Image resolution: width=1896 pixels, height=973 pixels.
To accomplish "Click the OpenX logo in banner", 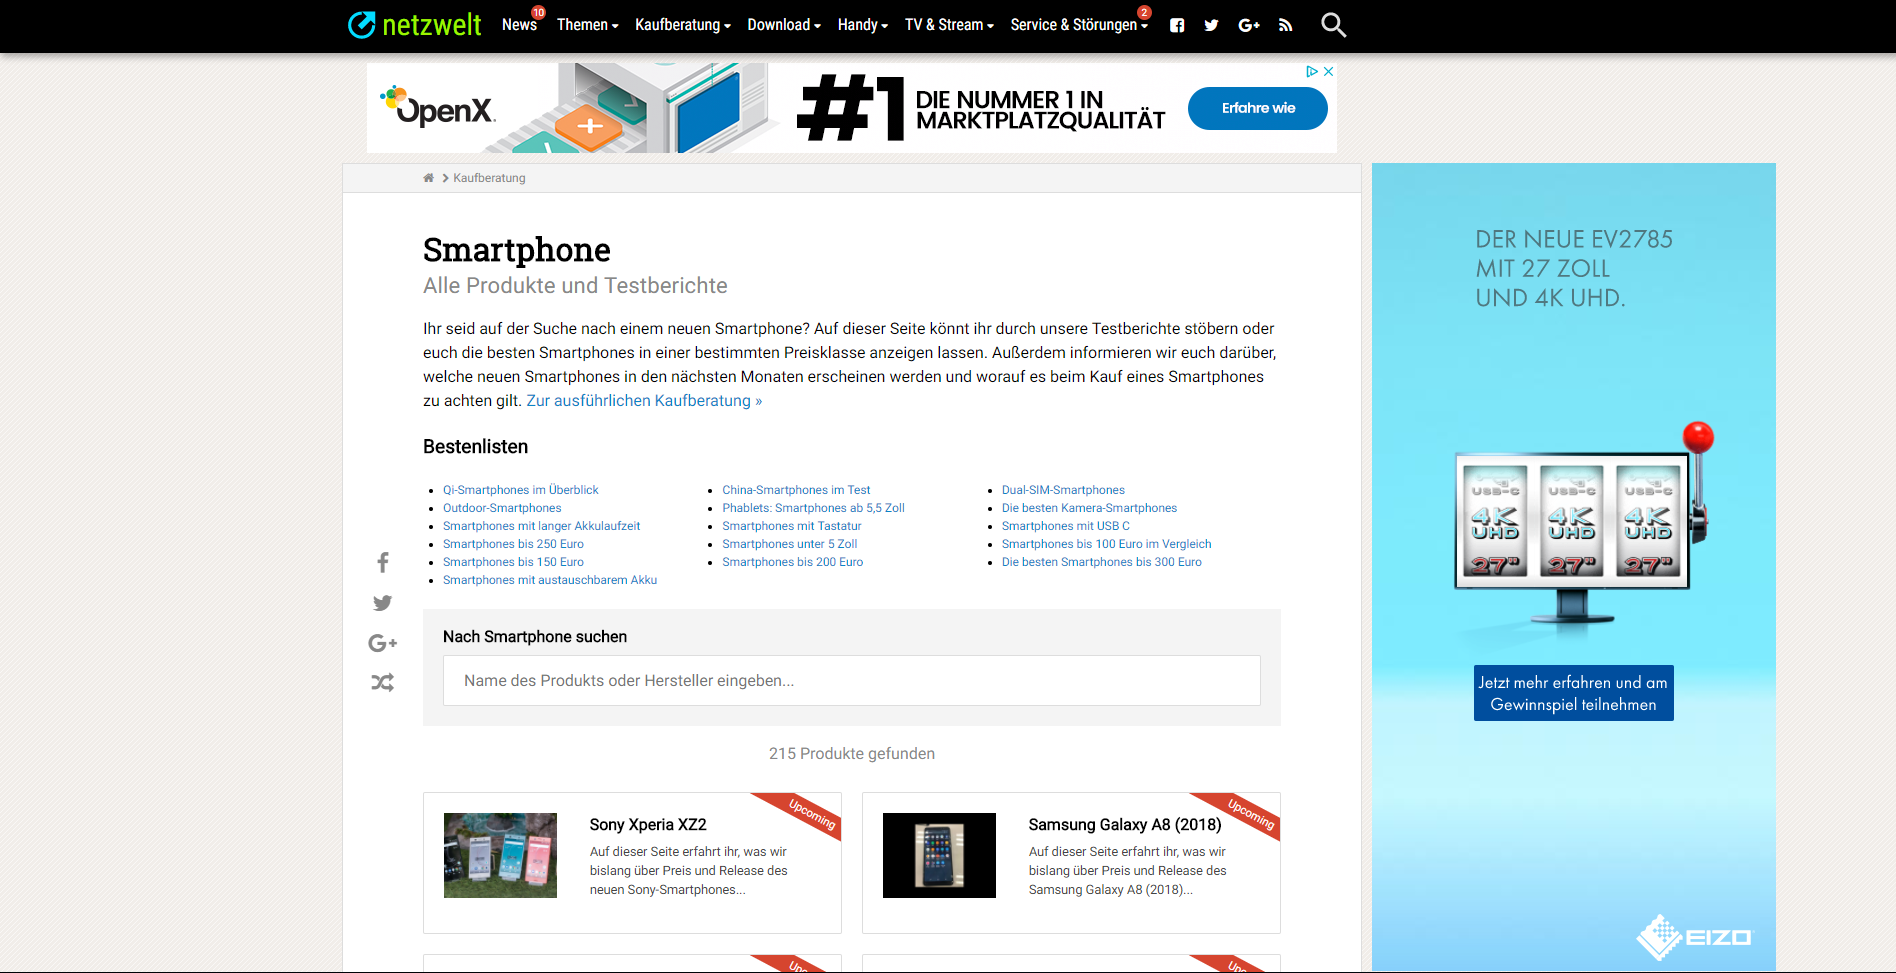I will tap(438, 108).
